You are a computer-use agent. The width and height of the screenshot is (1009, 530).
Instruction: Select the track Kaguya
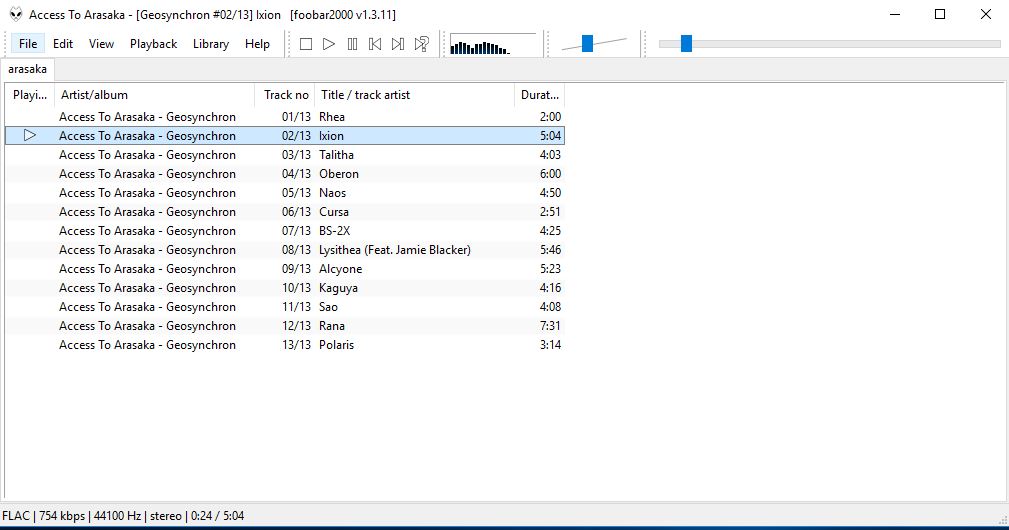(x=284, y=288)
